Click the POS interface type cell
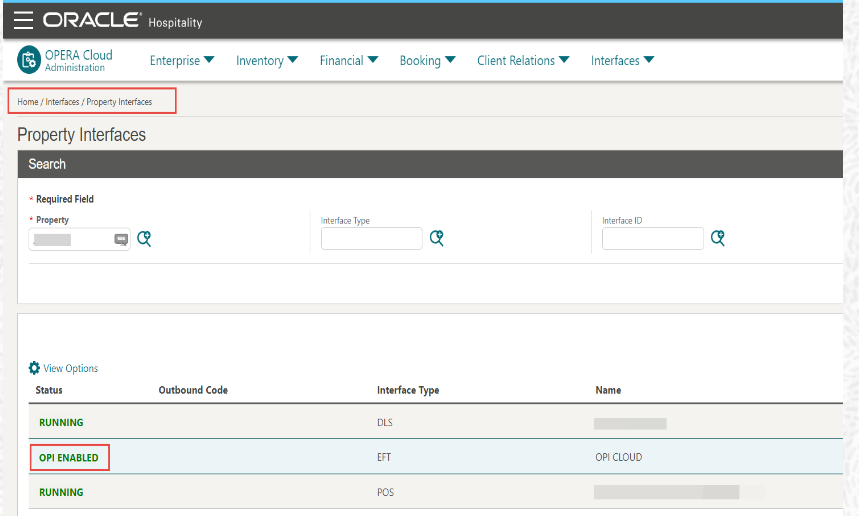The width and height of the screenshot is (859, 516). click(385, 492)
